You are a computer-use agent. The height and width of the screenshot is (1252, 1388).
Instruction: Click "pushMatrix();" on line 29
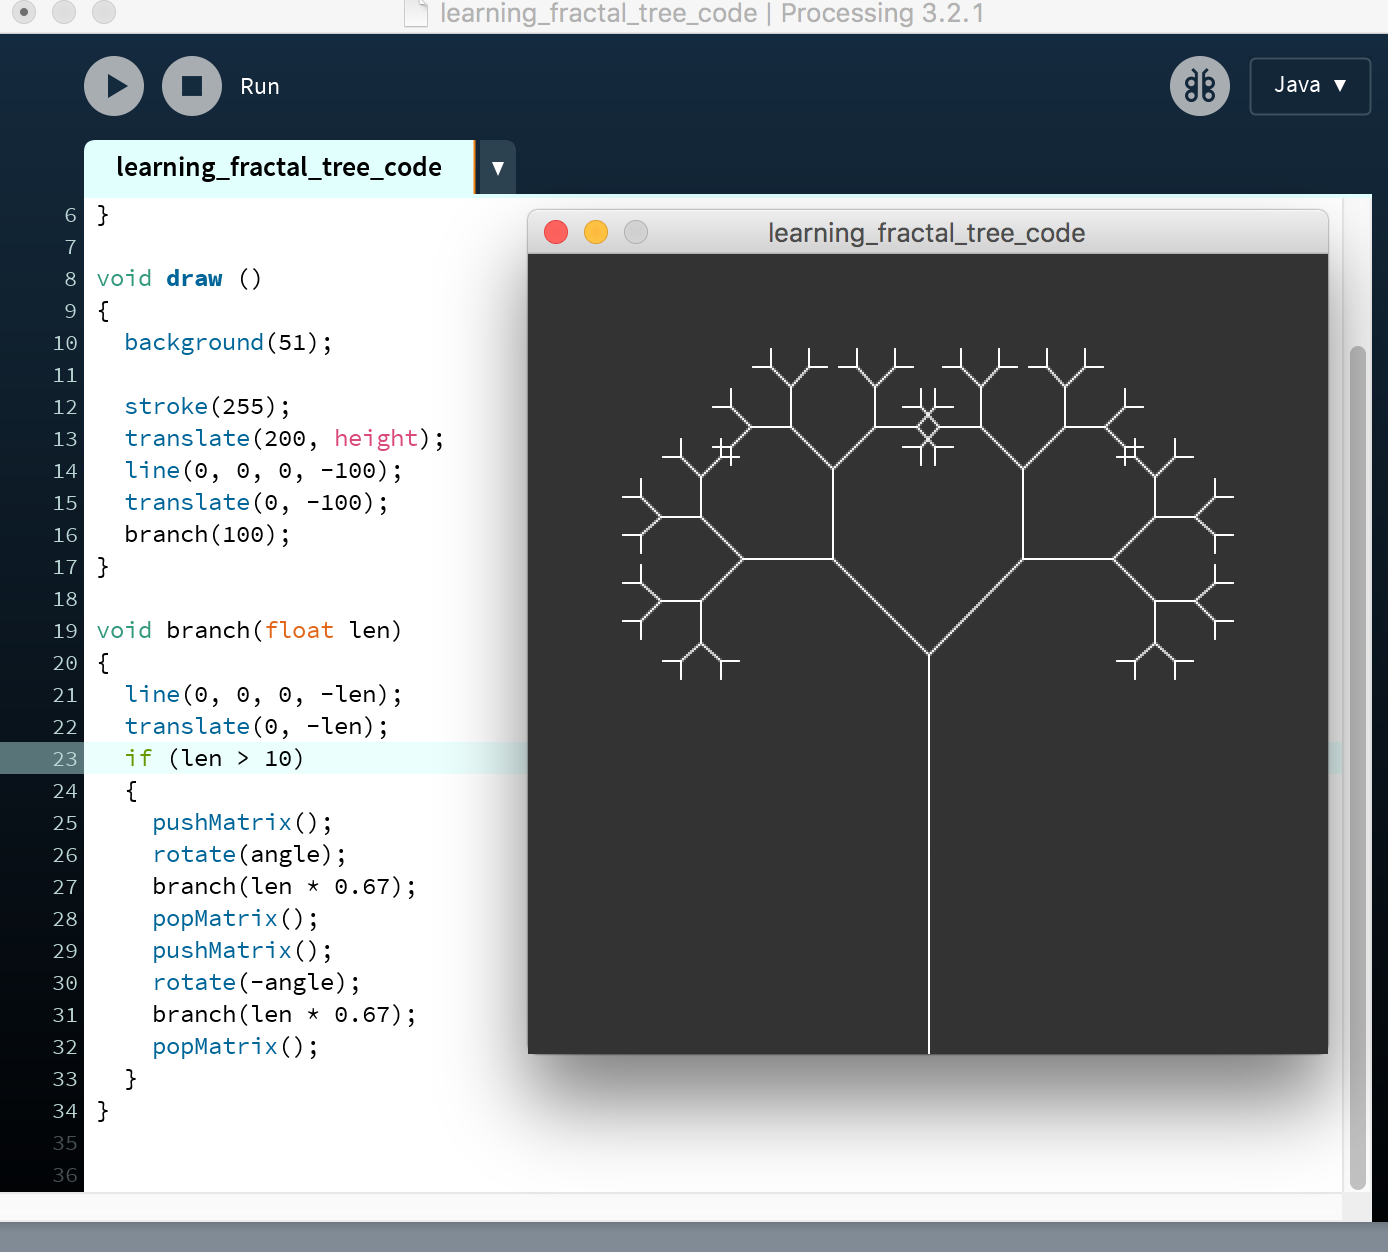pyautogui.click(x=242, y=950)
